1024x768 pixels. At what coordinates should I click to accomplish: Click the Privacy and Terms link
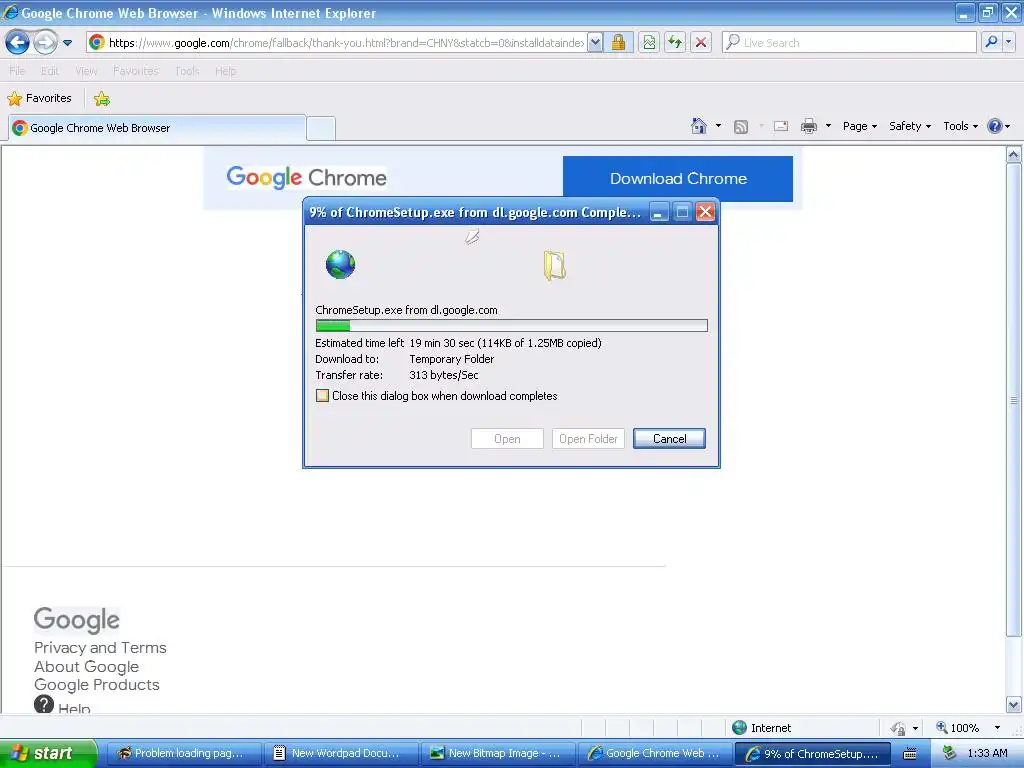point(100,648)
